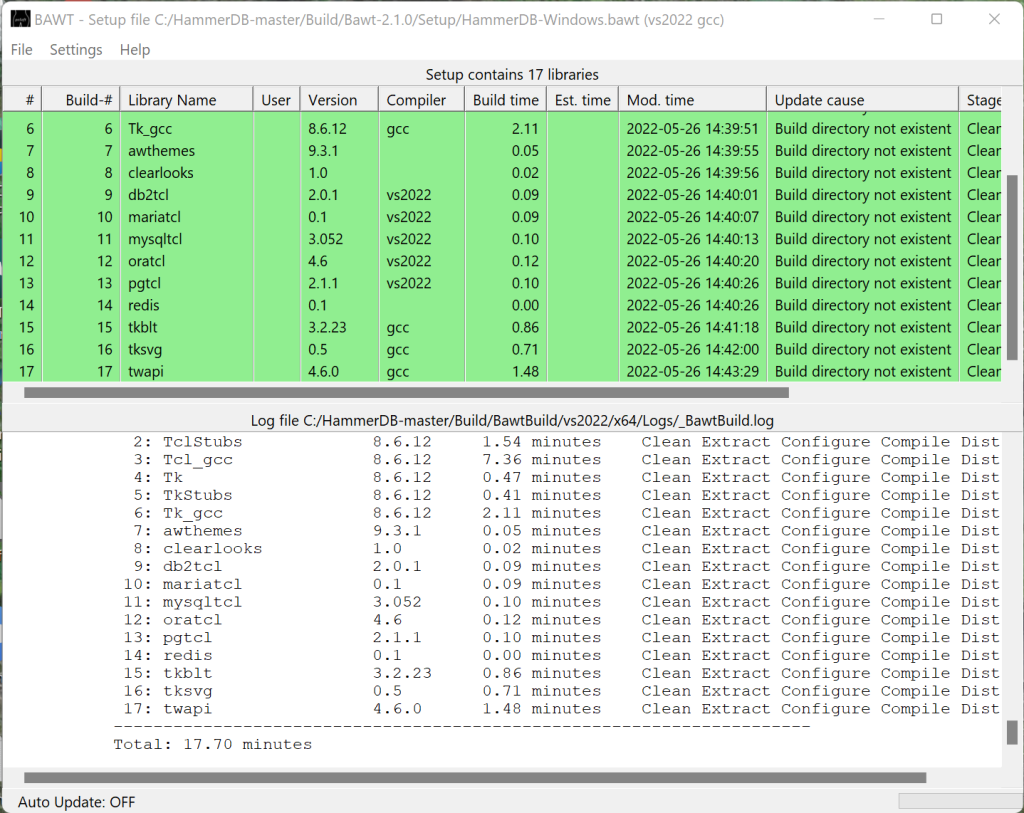Open the Help menu

tap(134, 49)
